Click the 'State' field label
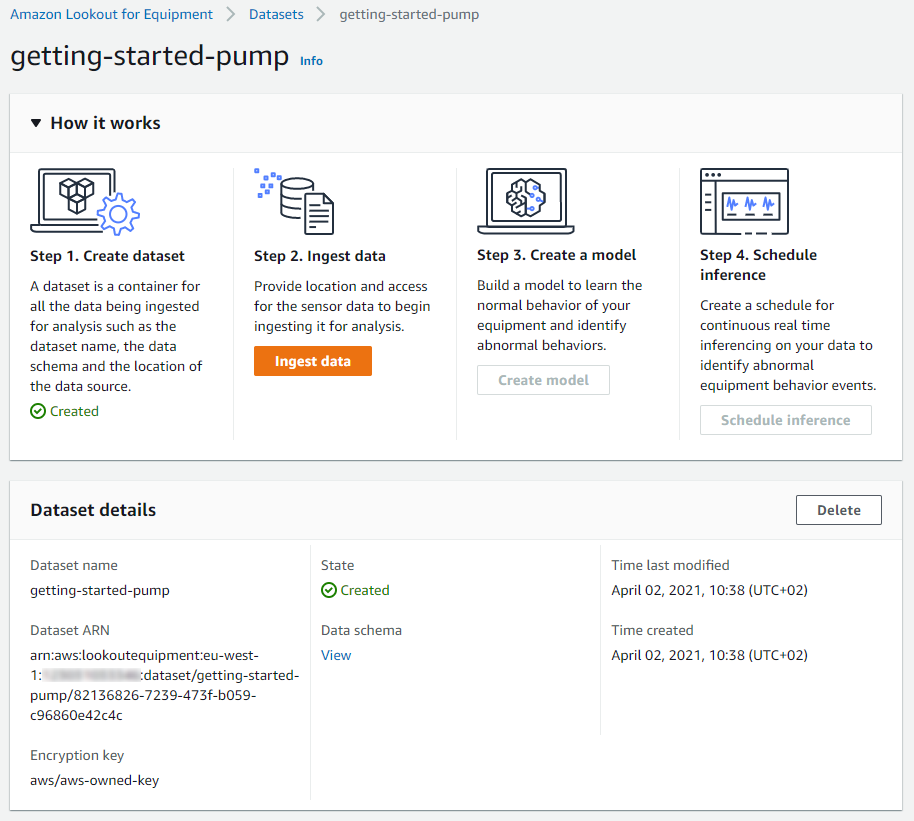The width and height of the screenshot is (914, 821). click(338, 566)
